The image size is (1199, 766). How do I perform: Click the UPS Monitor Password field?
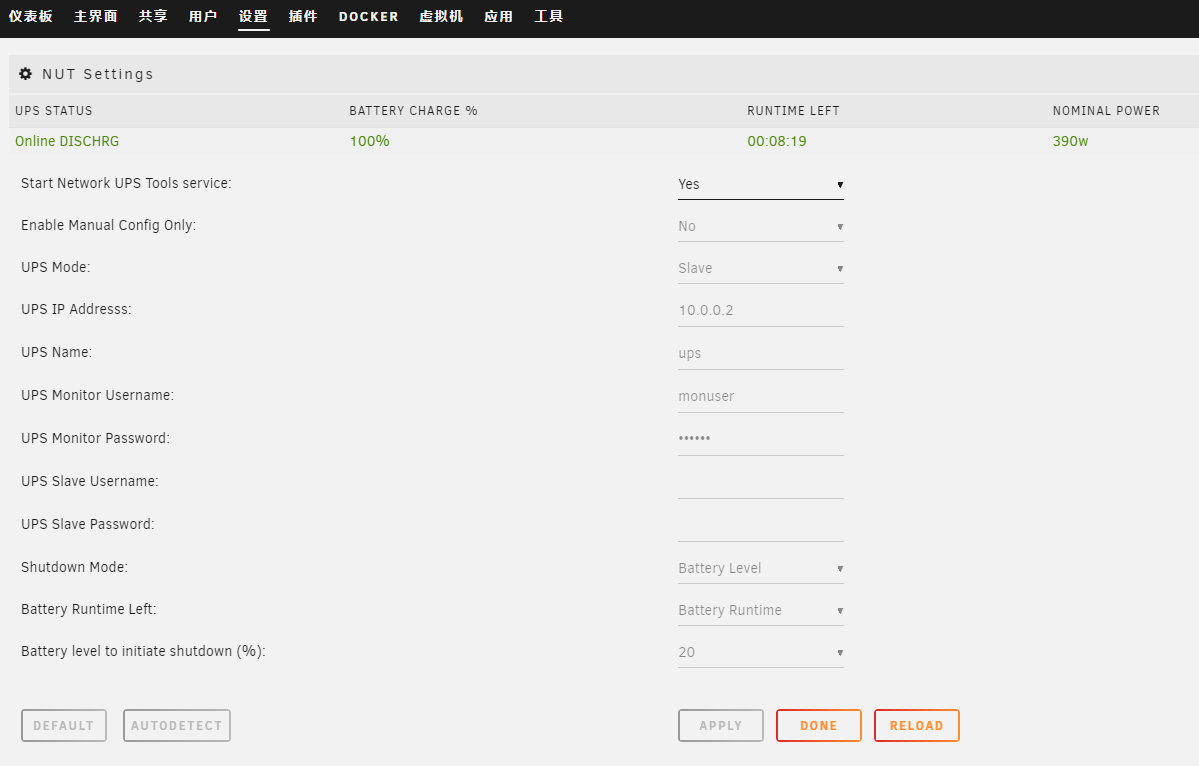[x=760, y=439]
